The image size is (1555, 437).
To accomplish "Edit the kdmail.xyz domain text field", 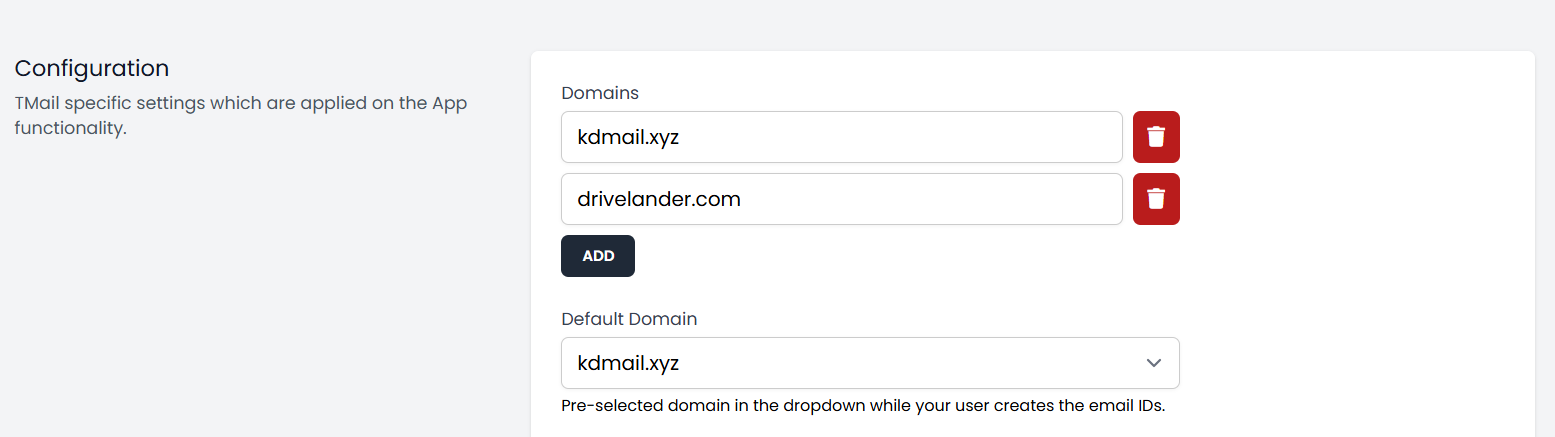I will point(842,137).
